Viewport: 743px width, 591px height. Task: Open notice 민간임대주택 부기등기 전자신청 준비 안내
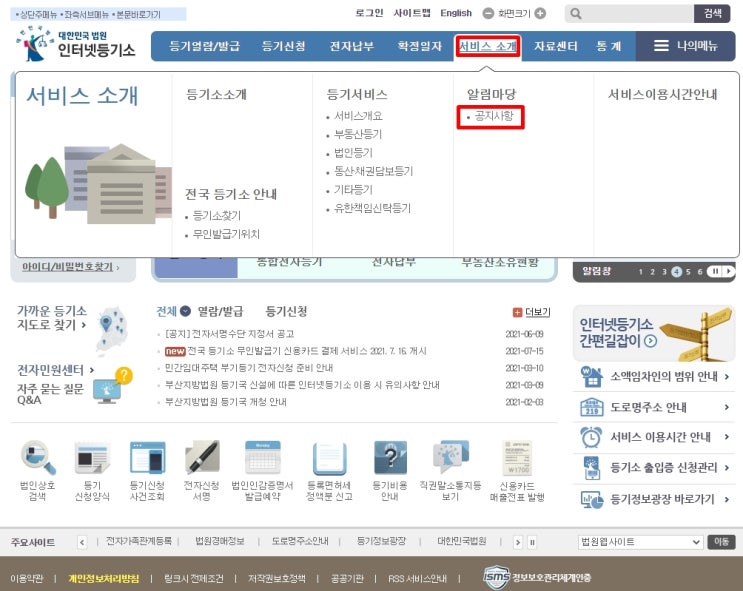pos(249,368)
